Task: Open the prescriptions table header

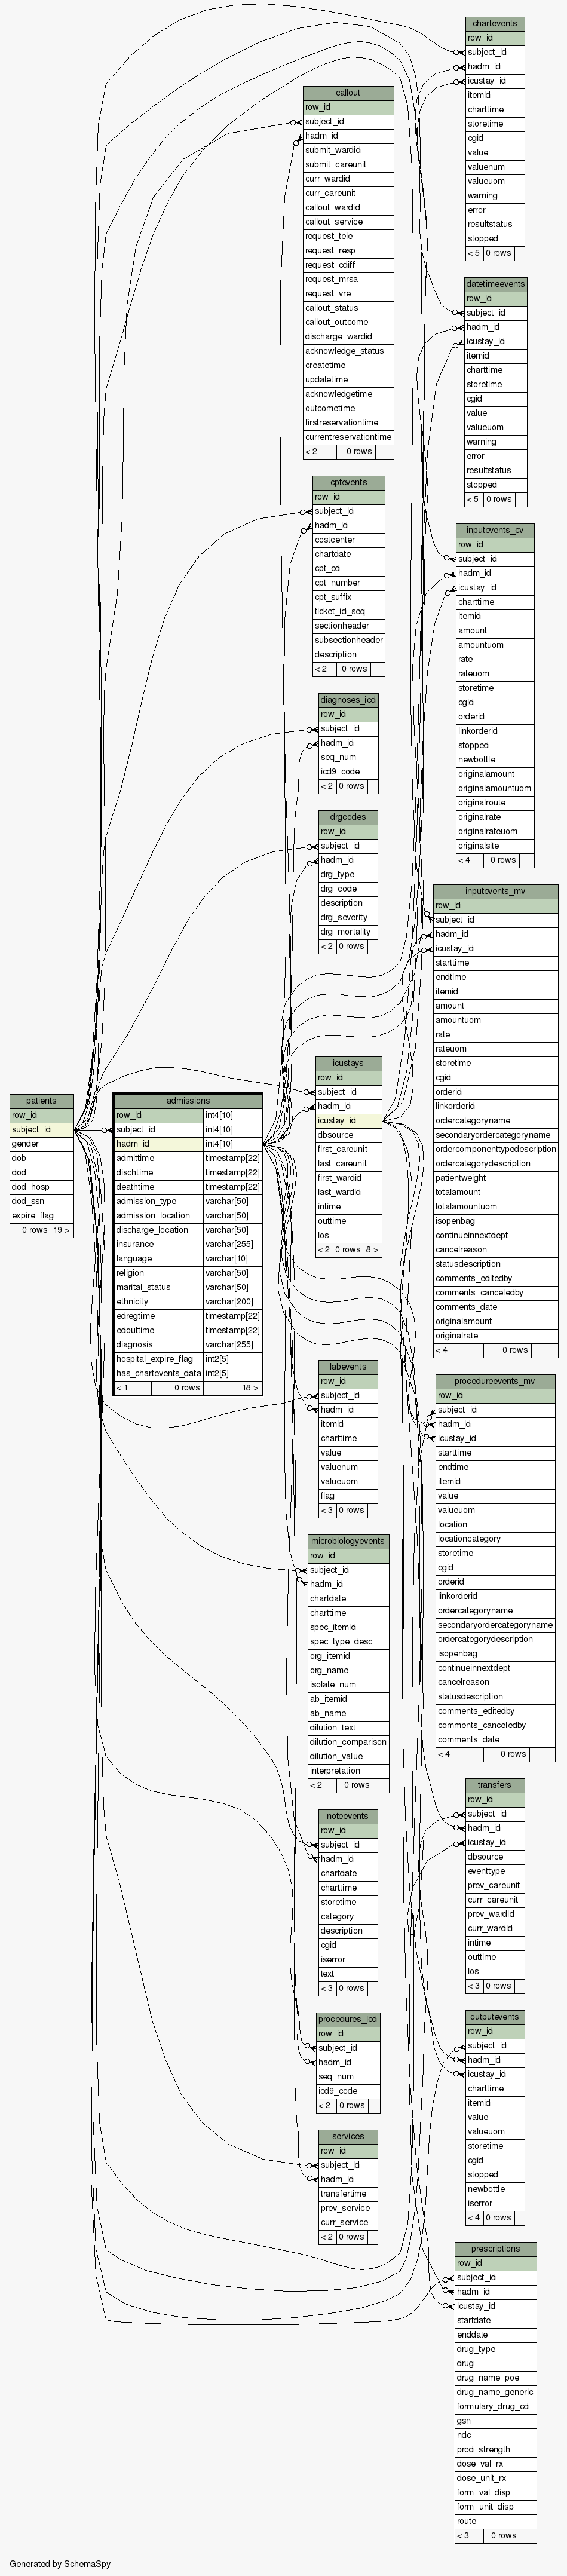Action: coord(495,2249)
